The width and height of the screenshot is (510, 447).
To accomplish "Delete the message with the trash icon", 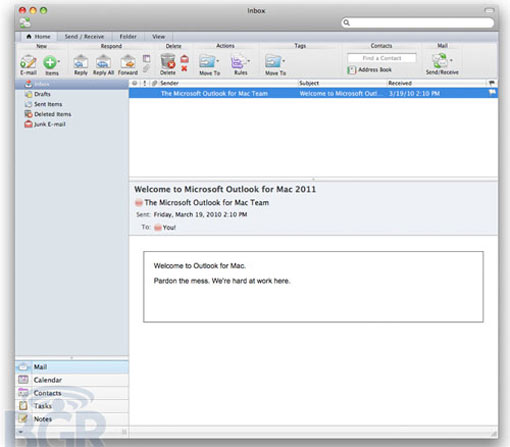I will coord(168,65).
